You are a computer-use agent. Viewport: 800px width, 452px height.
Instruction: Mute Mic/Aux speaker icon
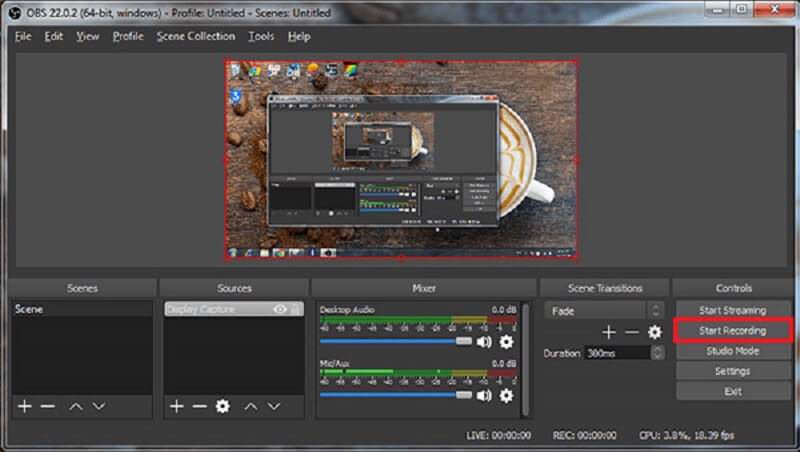(x=484, y=395)
